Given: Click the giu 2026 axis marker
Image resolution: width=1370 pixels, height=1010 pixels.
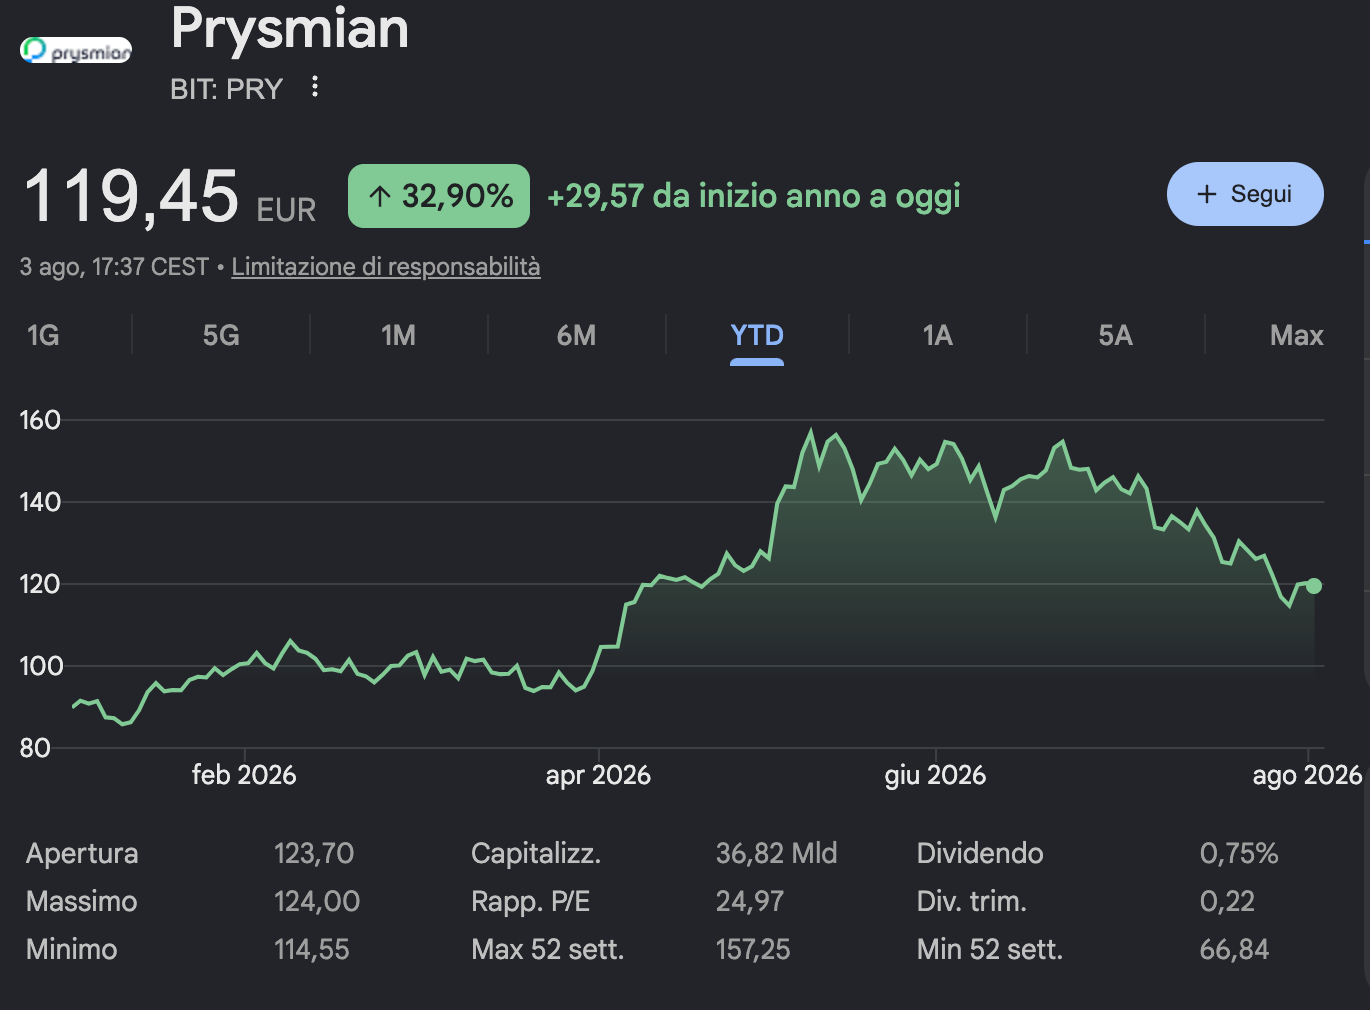Looking at the screenshot, I should pyautogui.click(x=935, y=775).
